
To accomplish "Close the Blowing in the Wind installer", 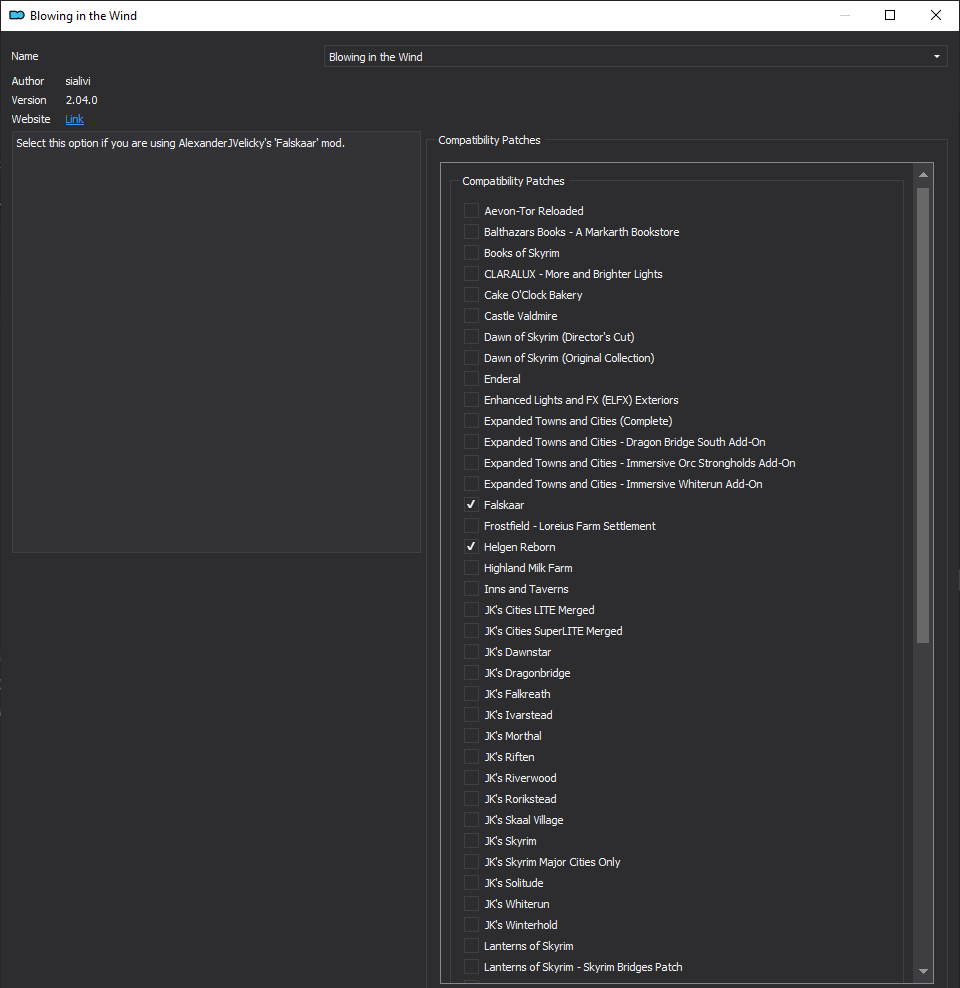I will click(x=936, y=15).
